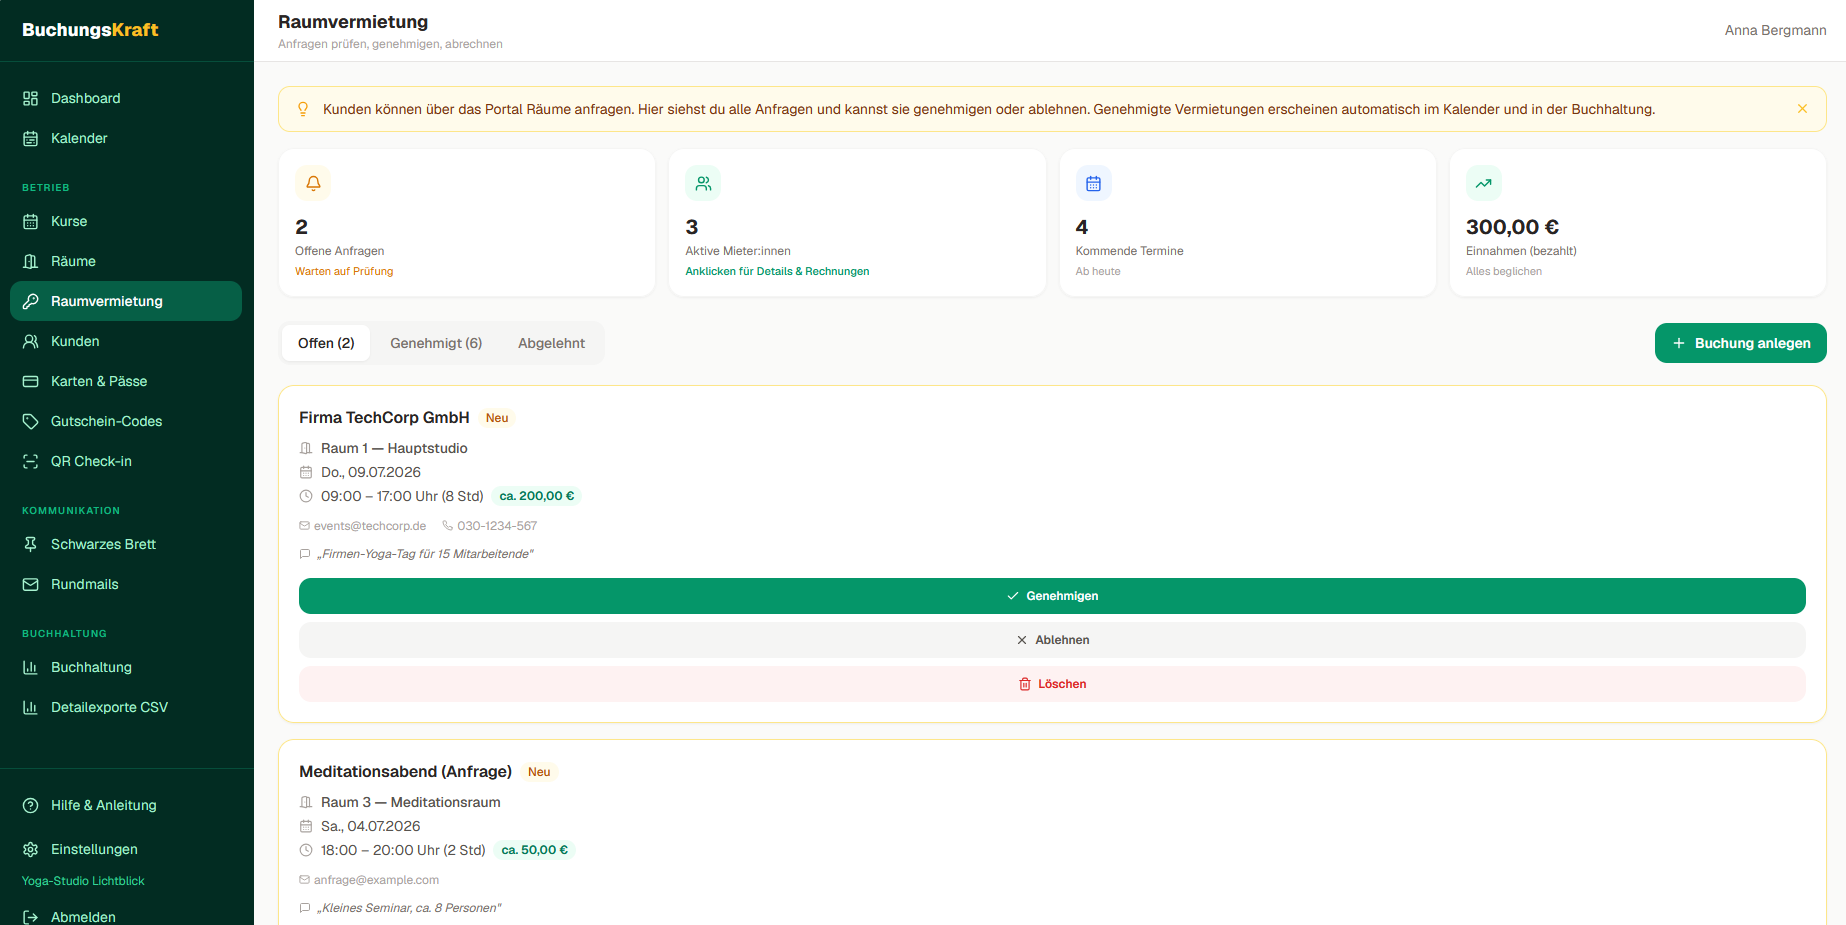
Task: Open the Kunden list
Action: (126, 341)
